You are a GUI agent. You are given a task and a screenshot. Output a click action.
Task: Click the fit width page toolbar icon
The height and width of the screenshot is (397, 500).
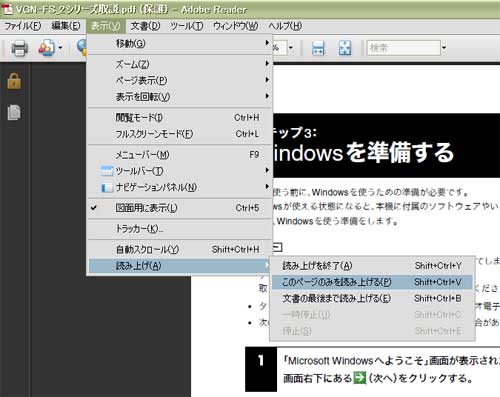point(318,48)
